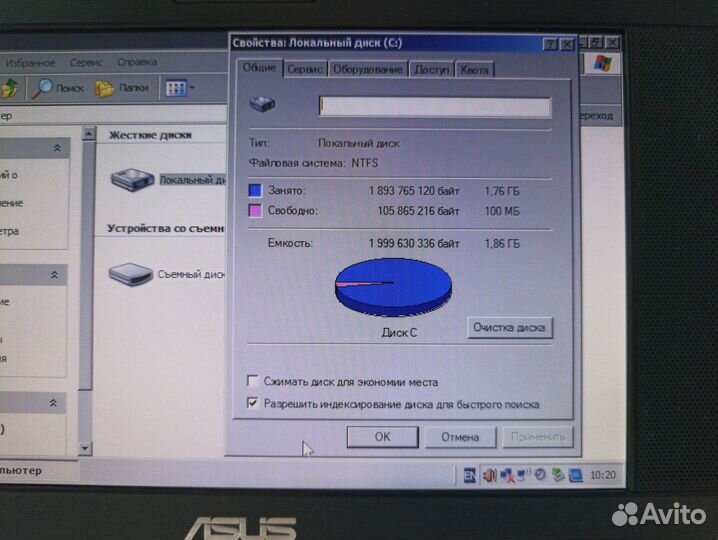Viewport: 718px width, 540px height.
Task: Expand the Views dropdown arrow
Action: pos(192,87)
